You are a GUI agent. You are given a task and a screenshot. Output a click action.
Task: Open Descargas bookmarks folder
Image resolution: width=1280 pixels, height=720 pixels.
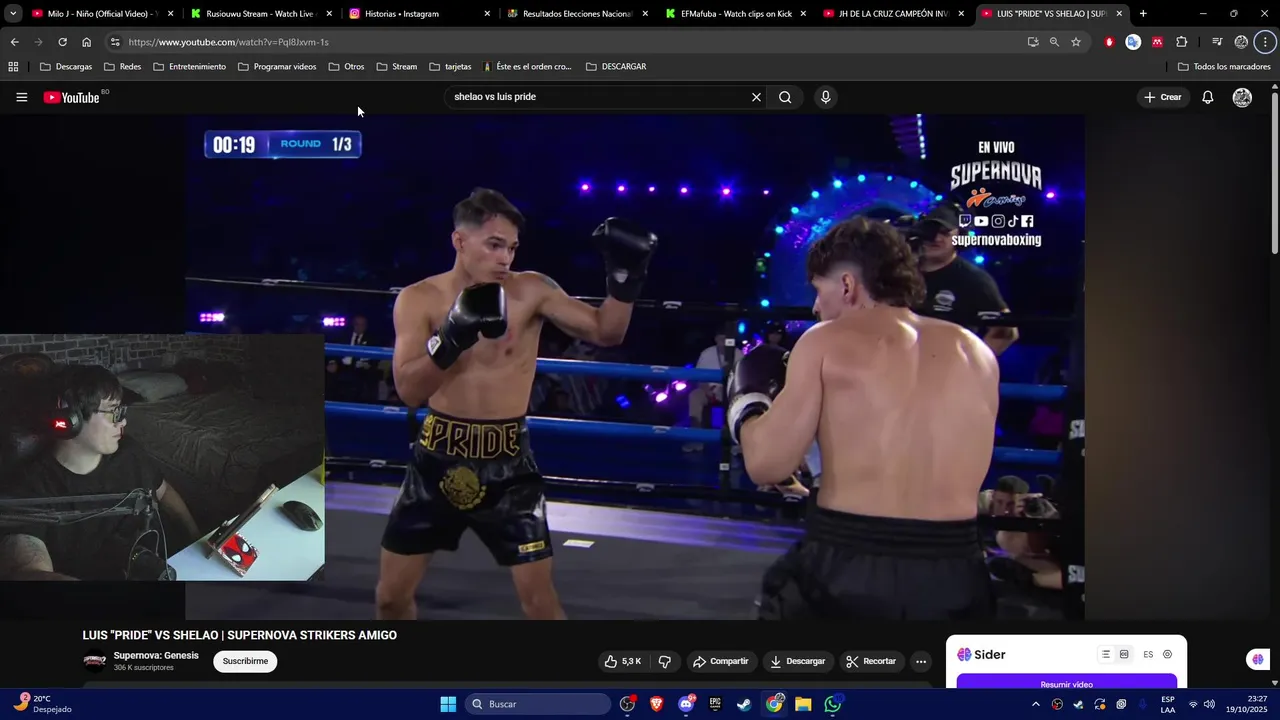pyautogui.click(x=66, y=67)
